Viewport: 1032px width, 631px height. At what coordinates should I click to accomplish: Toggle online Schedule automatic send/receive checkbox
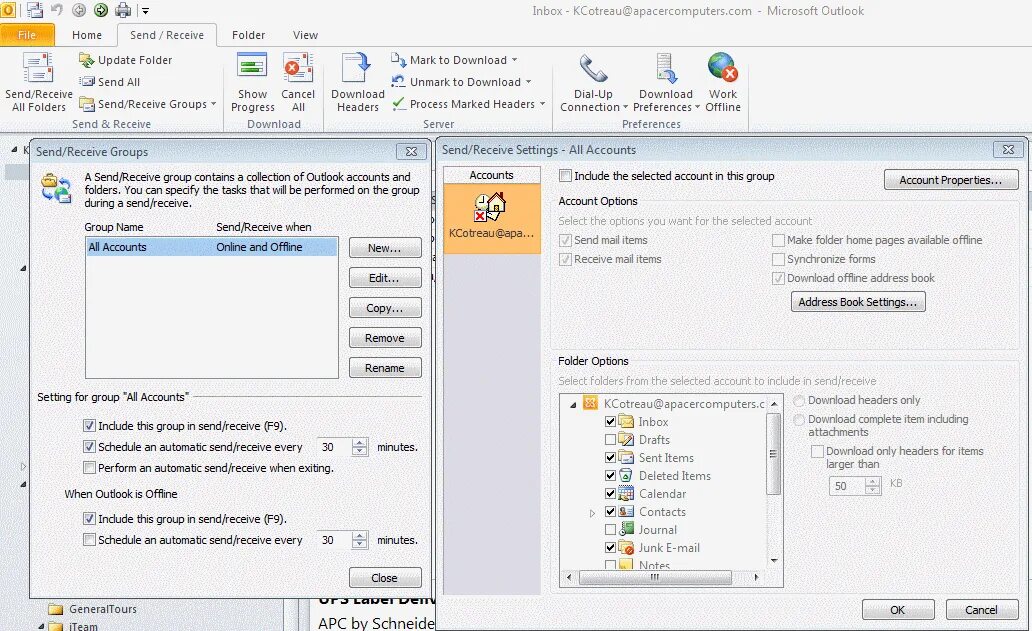[90, 447]
